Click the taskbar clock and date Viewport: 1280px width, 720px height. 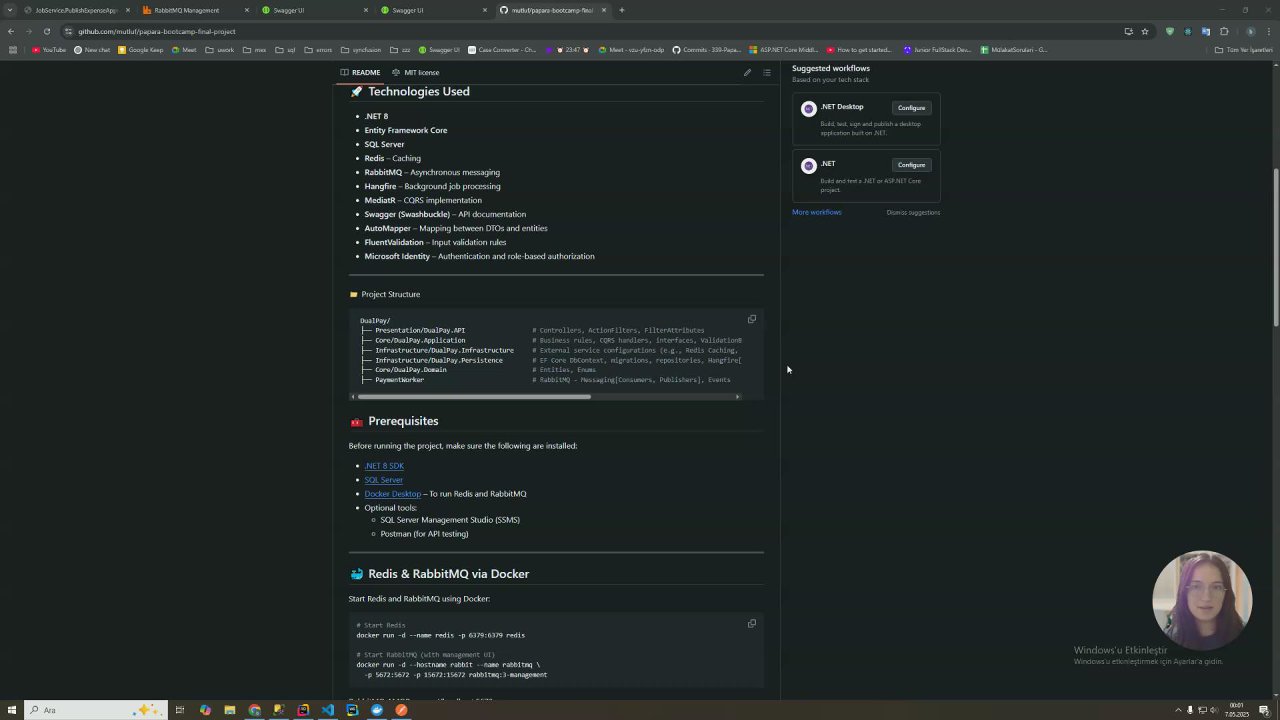pos(1237,710)
